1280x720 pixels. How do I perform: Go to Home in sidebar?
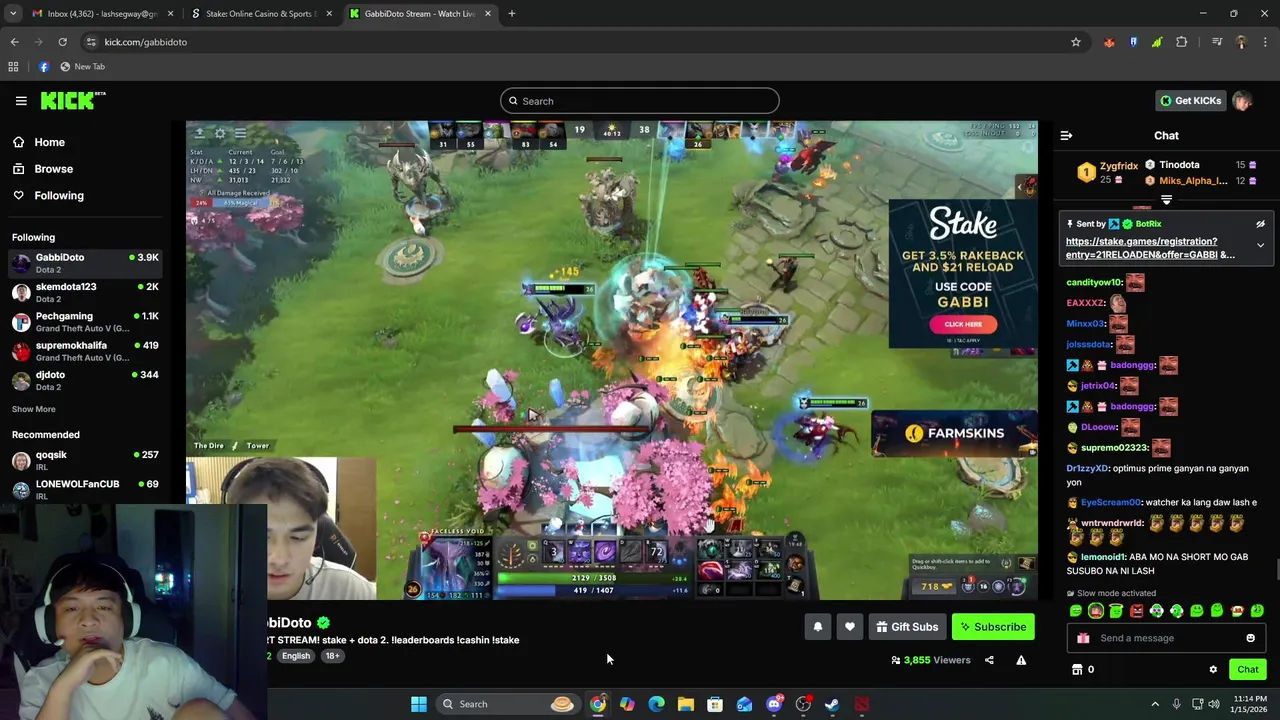click(x=49, y=142)
